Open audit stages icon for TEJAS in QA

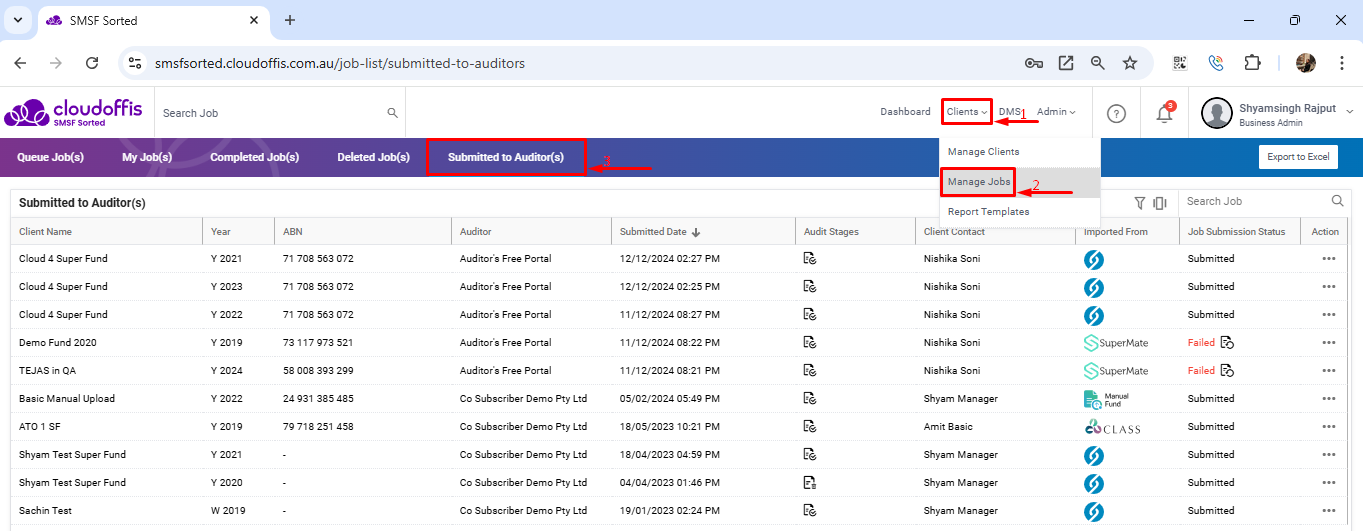coord(810,370)
